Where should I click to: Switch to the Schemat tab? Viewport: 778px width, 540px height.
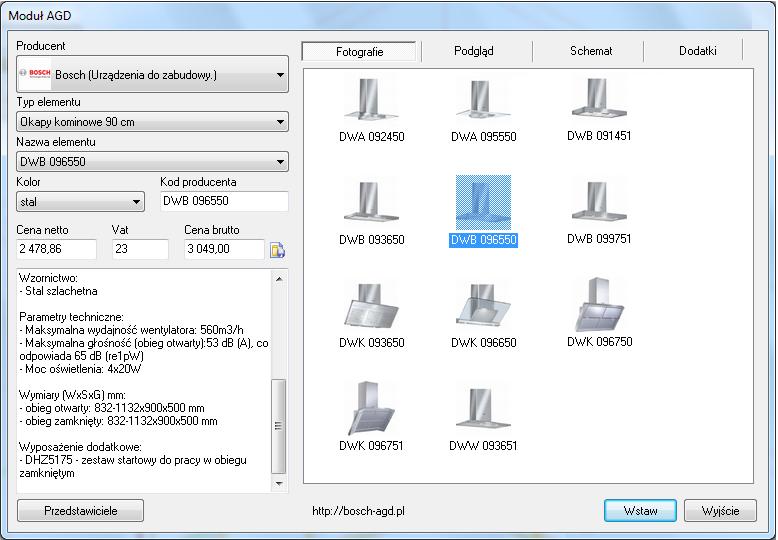[590, 51]
